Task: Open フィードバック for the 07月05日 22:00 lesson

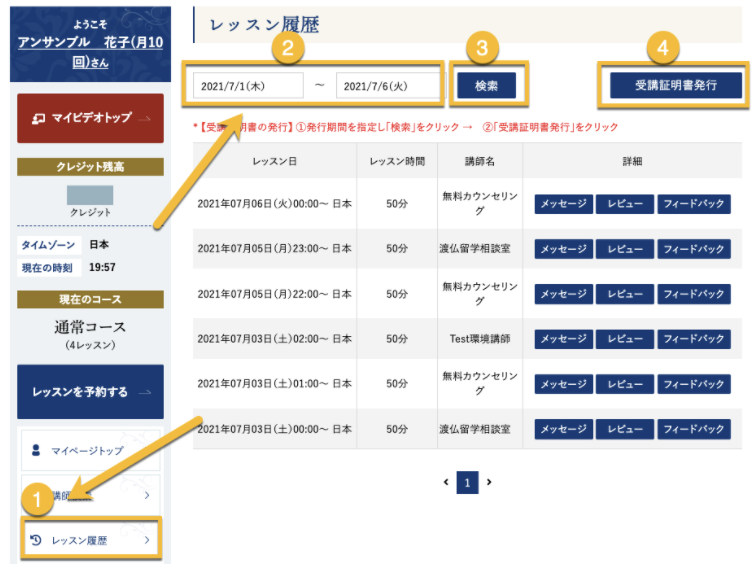Action: pyautogui.click(x=694, y=294)
